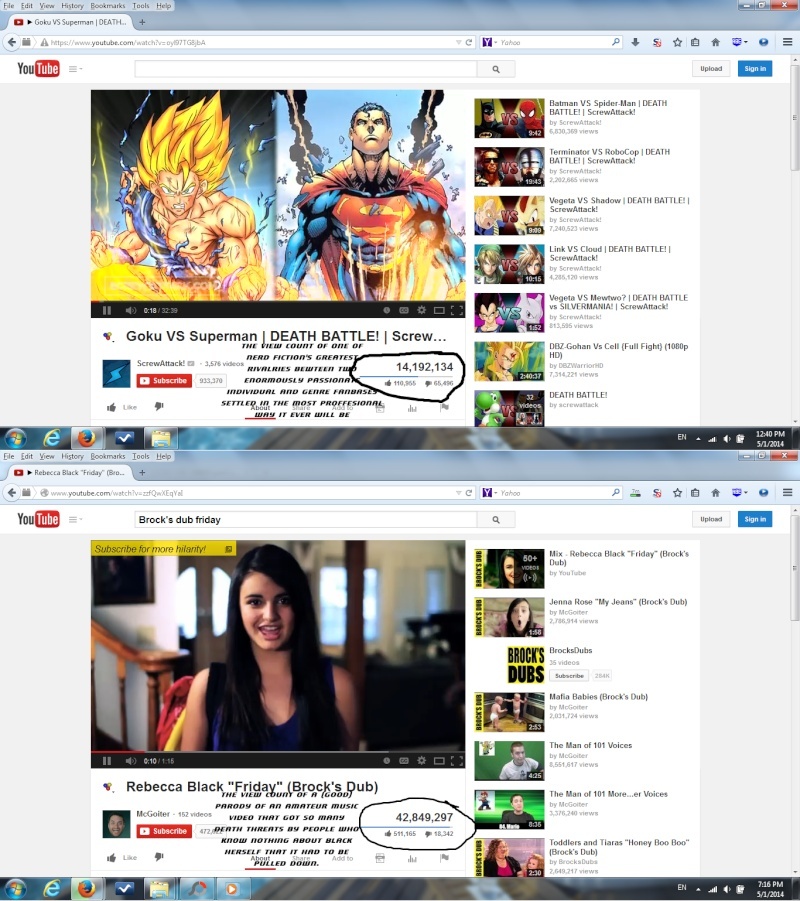Open the Tools menu in Rebecca Black window

pos(141,456)
